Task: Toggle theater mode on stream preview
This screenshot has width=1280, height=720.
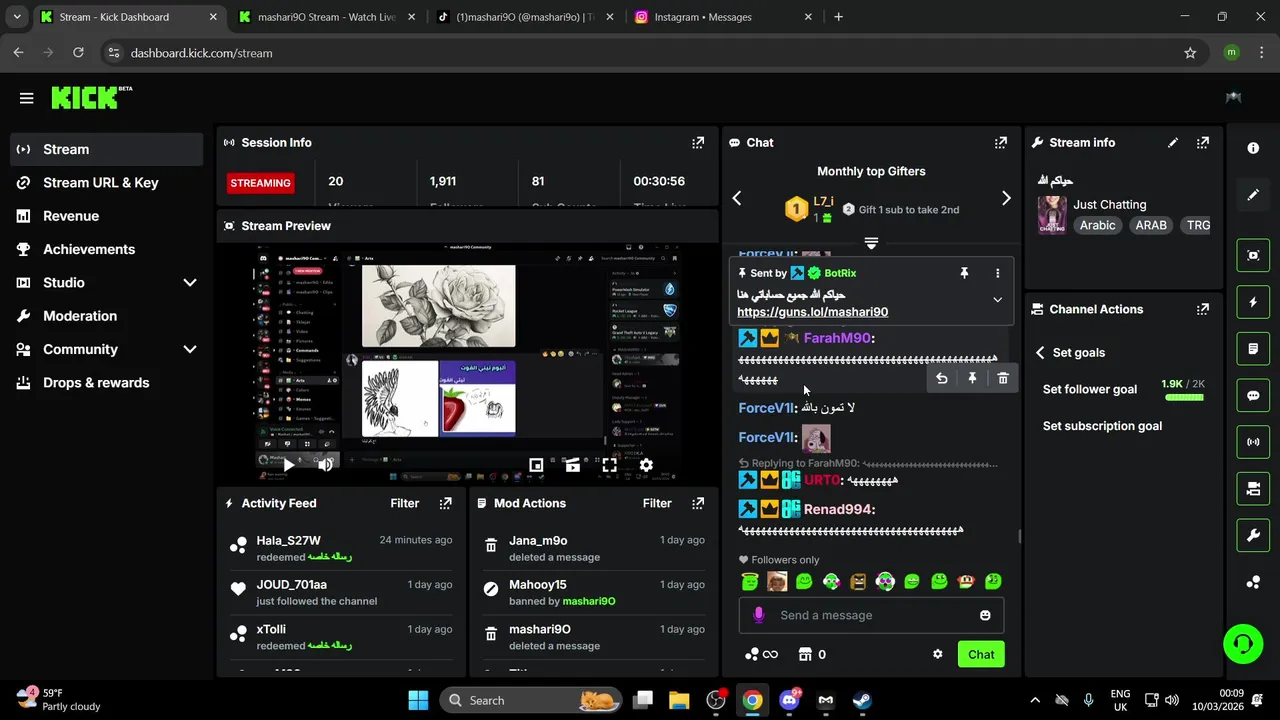Action: [572, 465]
